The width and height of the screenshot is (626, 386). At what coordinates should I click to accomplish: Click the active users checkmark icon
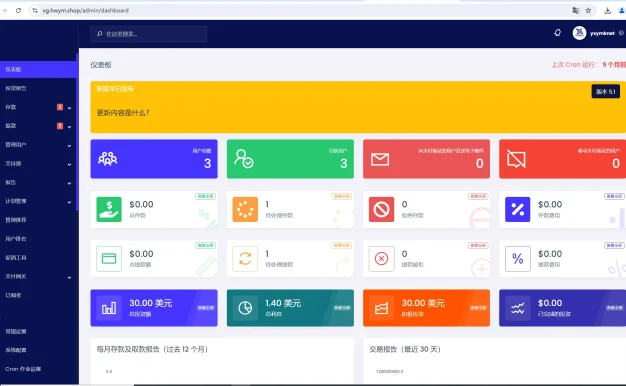point(244,159)
